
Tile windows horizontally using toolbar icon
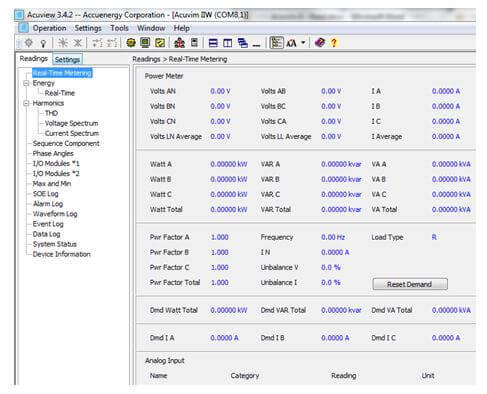[213, 43]
